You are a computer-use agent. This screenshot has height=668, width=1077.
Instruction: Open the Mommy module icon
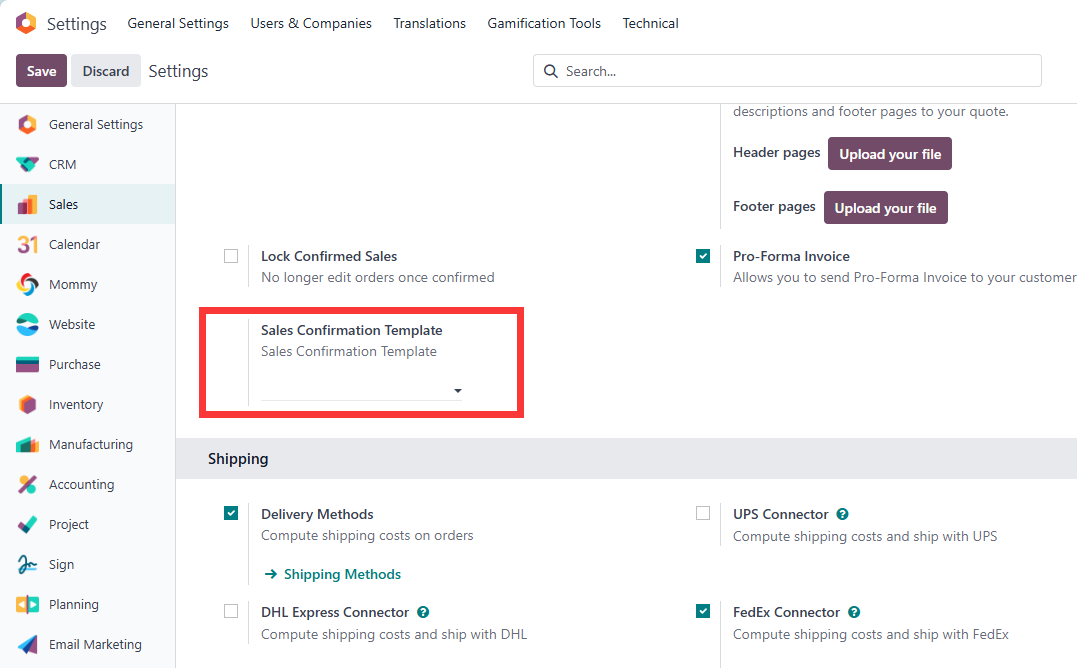[27, 284]
